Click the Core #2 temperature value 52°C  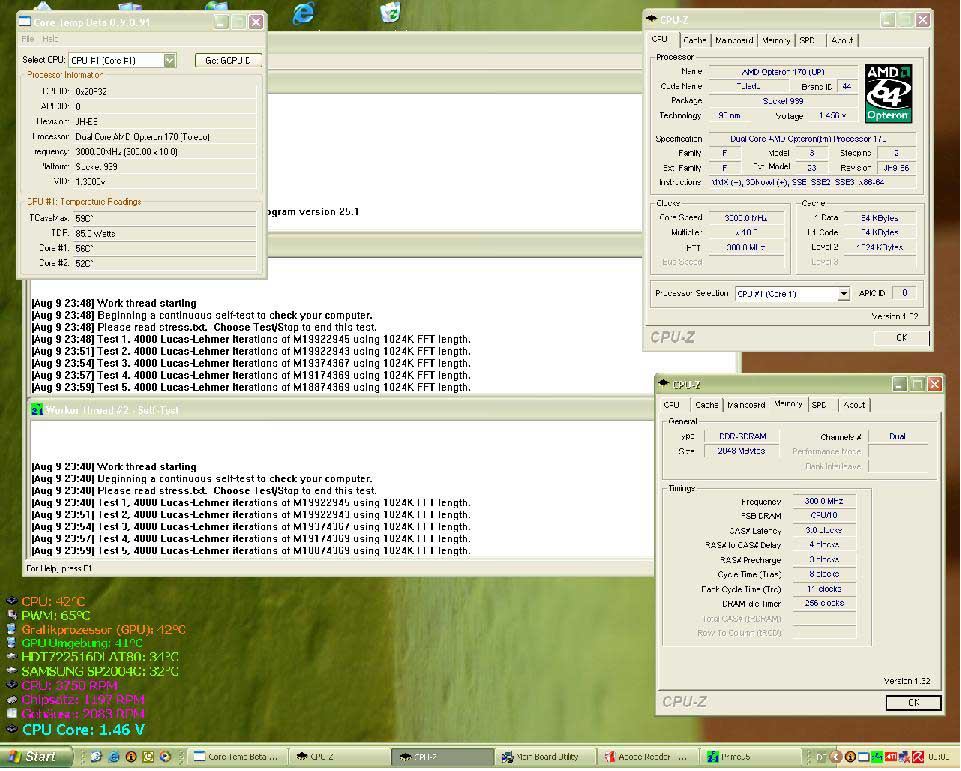(164, 263)
